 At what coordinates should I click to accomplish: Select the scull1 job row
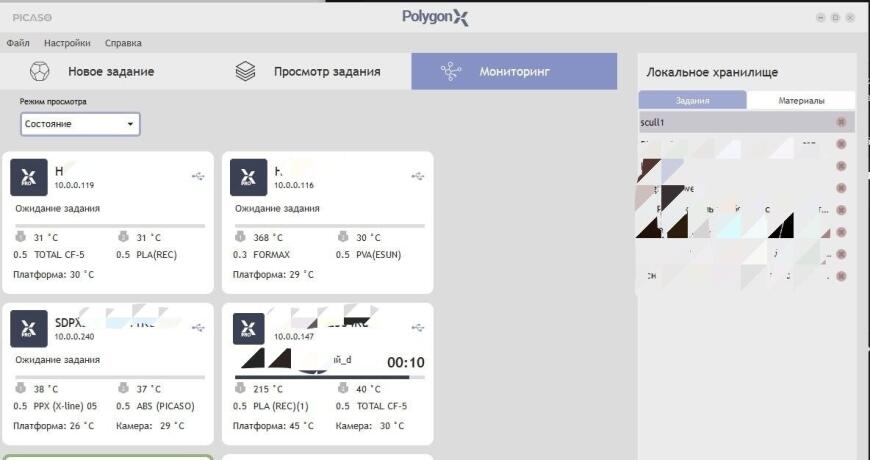click(x=747, y=122)
